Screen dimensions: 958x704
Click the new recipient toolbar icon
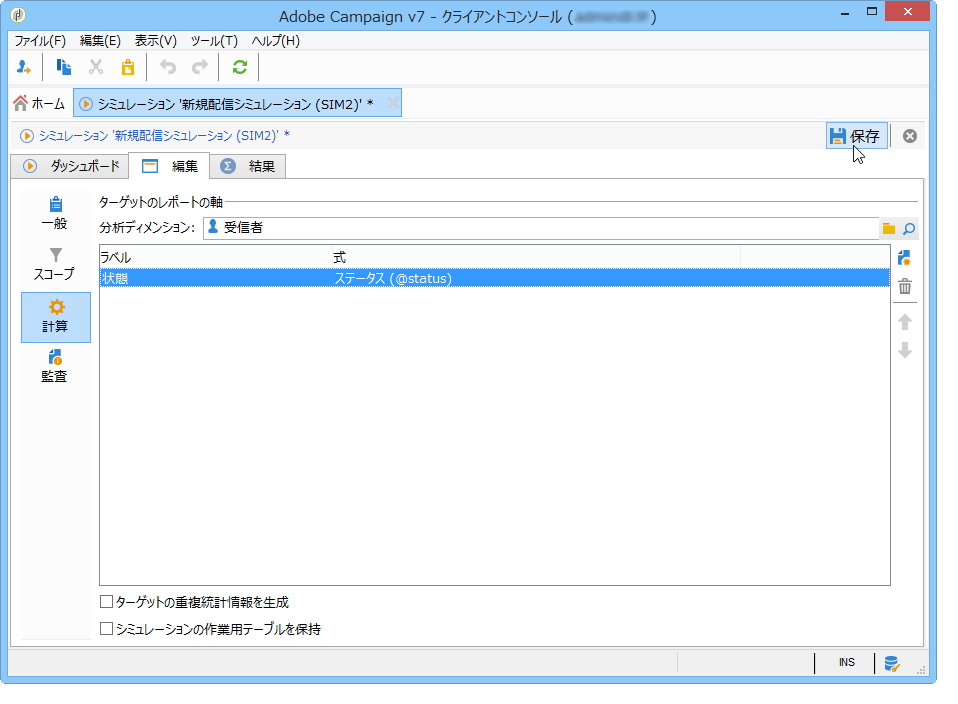(23, 67)
